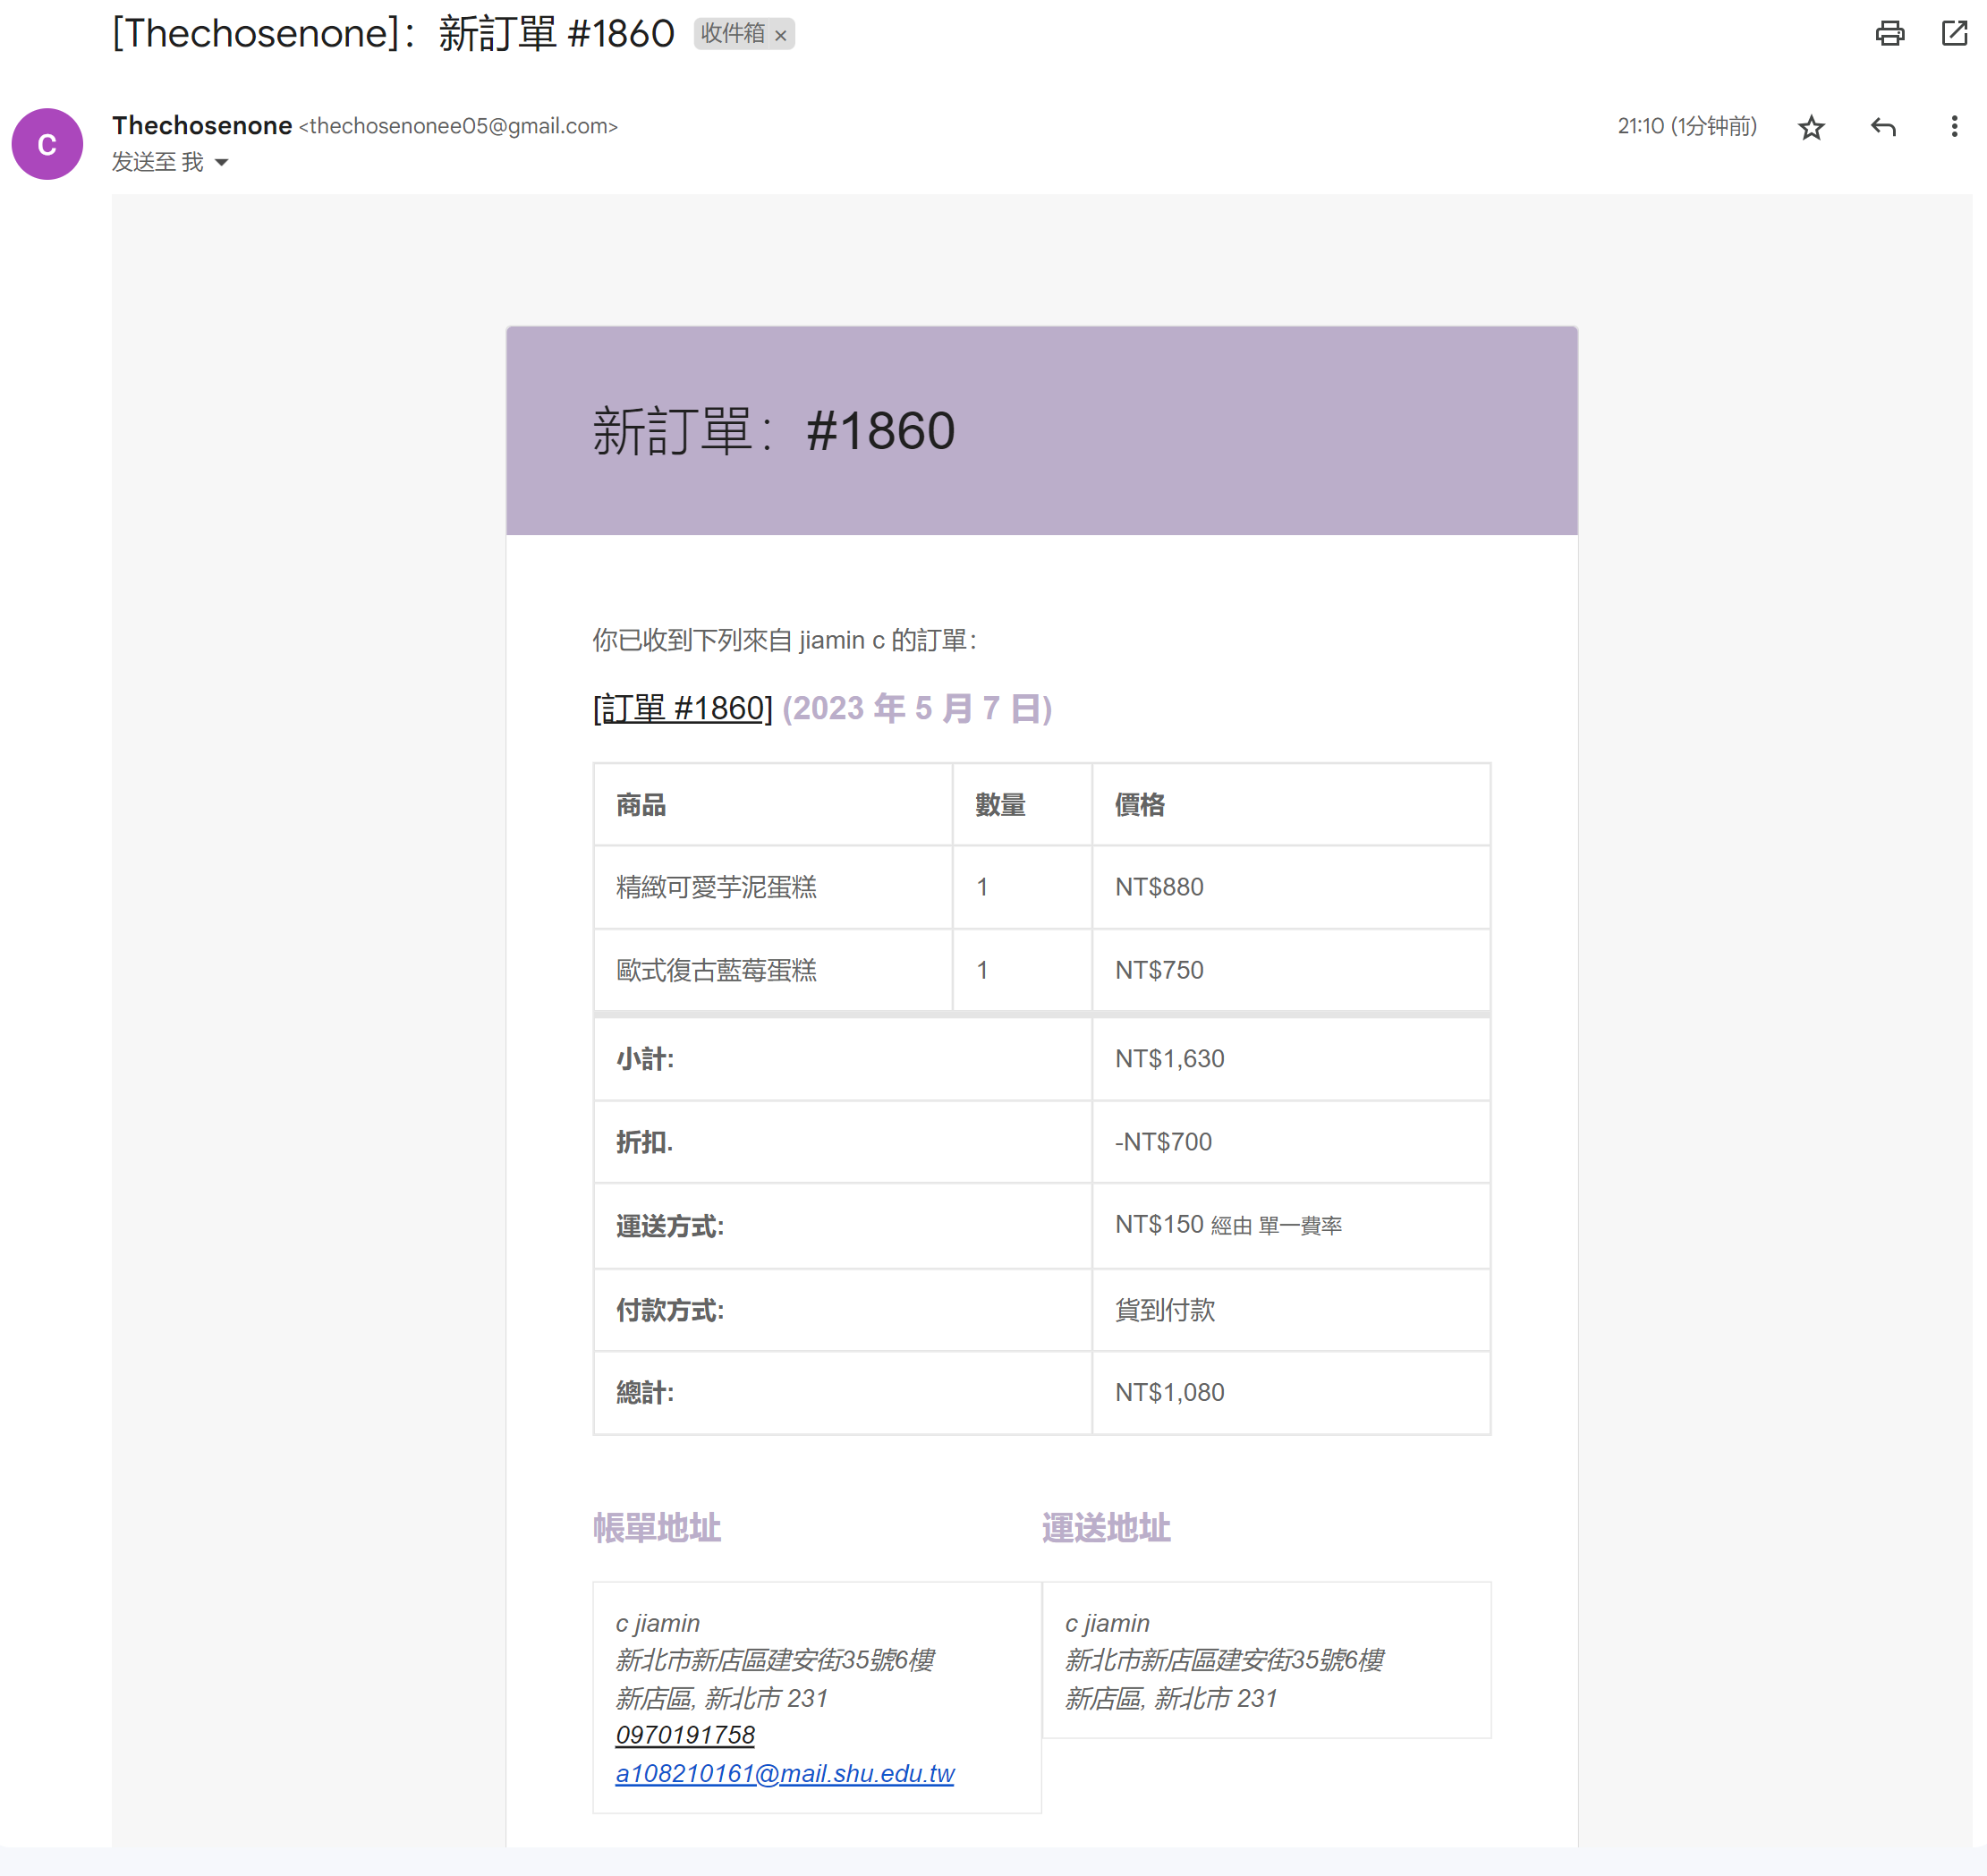Open more message options
The width and height of the screenshot is (1987, 1876).
pyautogui.click(x=1953, y=127)
